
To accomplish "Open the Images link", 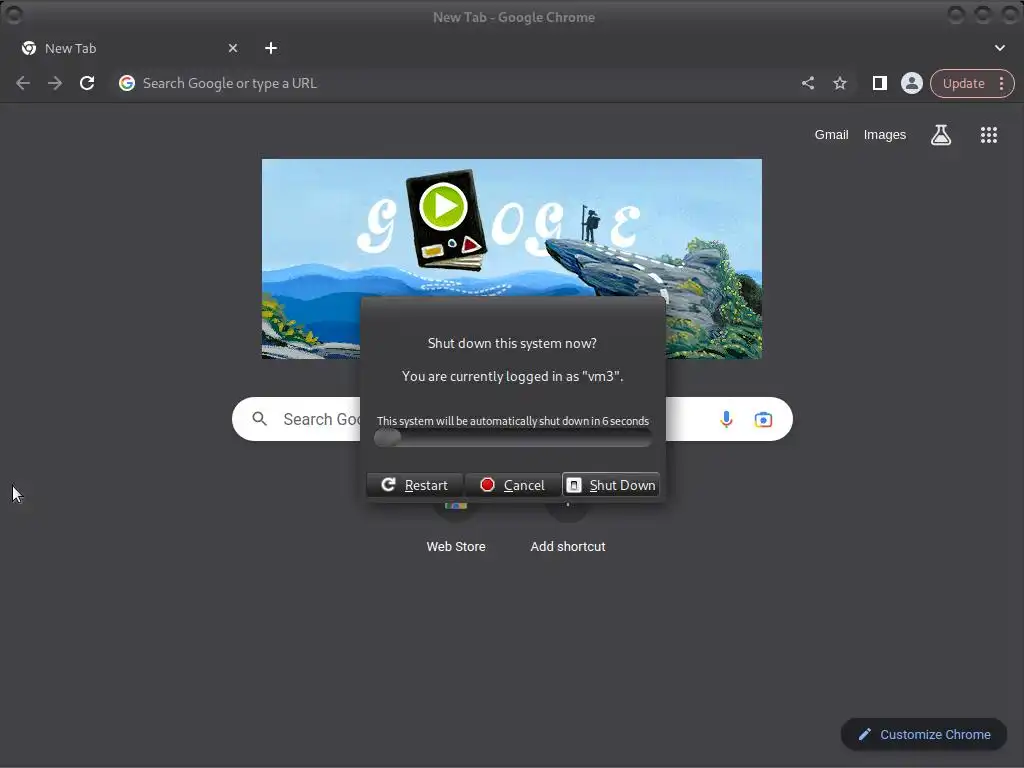I will tap(884, 135).
